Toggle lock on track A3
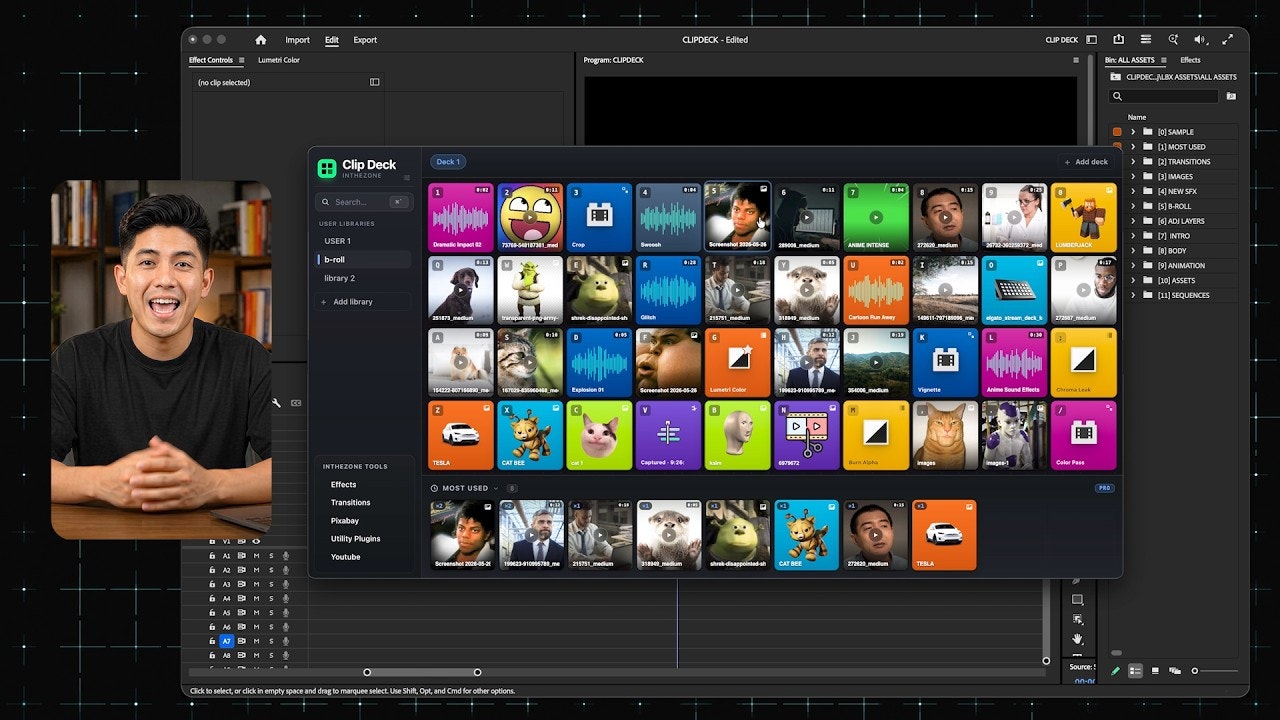The width and height of the screenshot is (1280, 720). pos(212,584)
